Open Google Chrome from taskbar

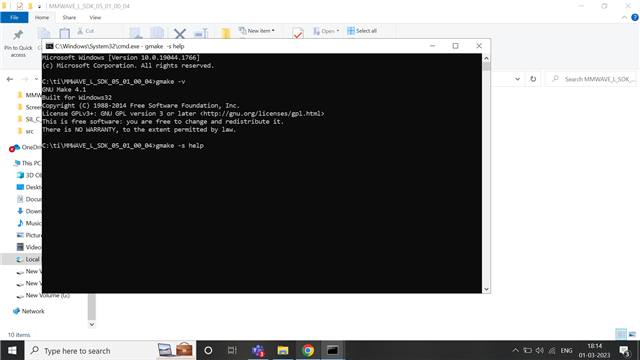click(308, 350)
